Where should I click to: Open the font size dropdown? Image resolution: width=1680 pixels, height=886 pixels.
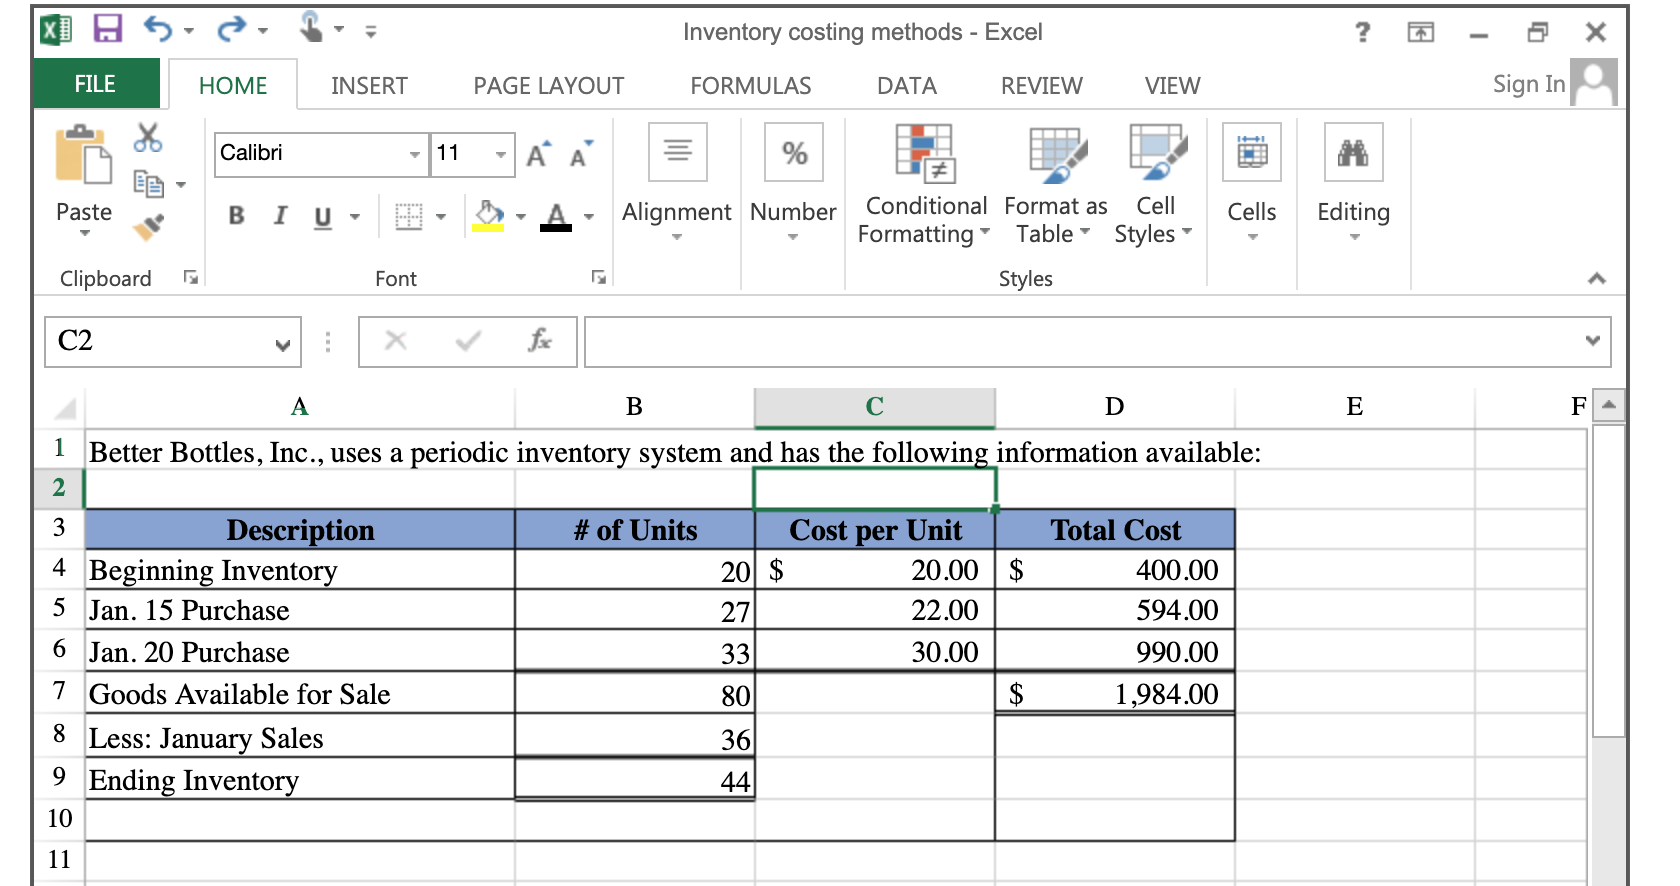(x=500, y=154)
